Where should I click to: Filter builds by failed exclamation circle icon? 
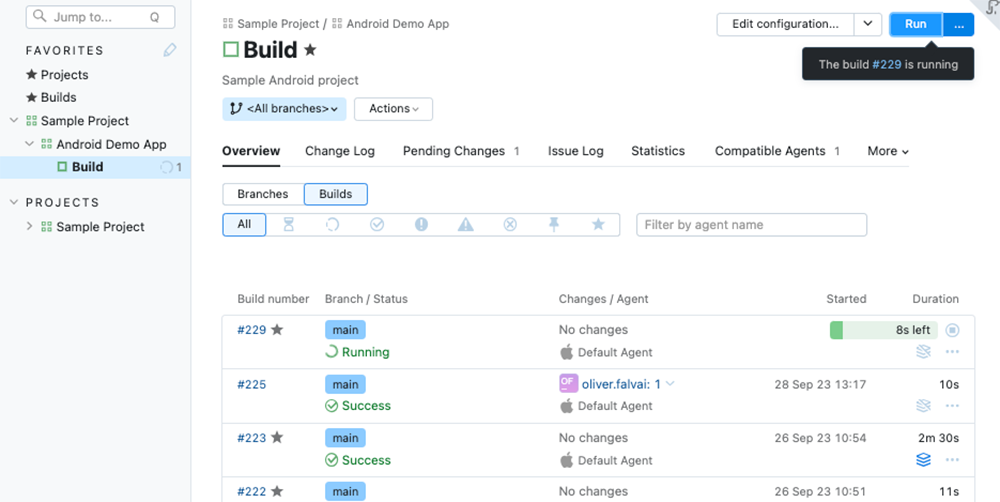pyautogui.click(x=421, y=225)
